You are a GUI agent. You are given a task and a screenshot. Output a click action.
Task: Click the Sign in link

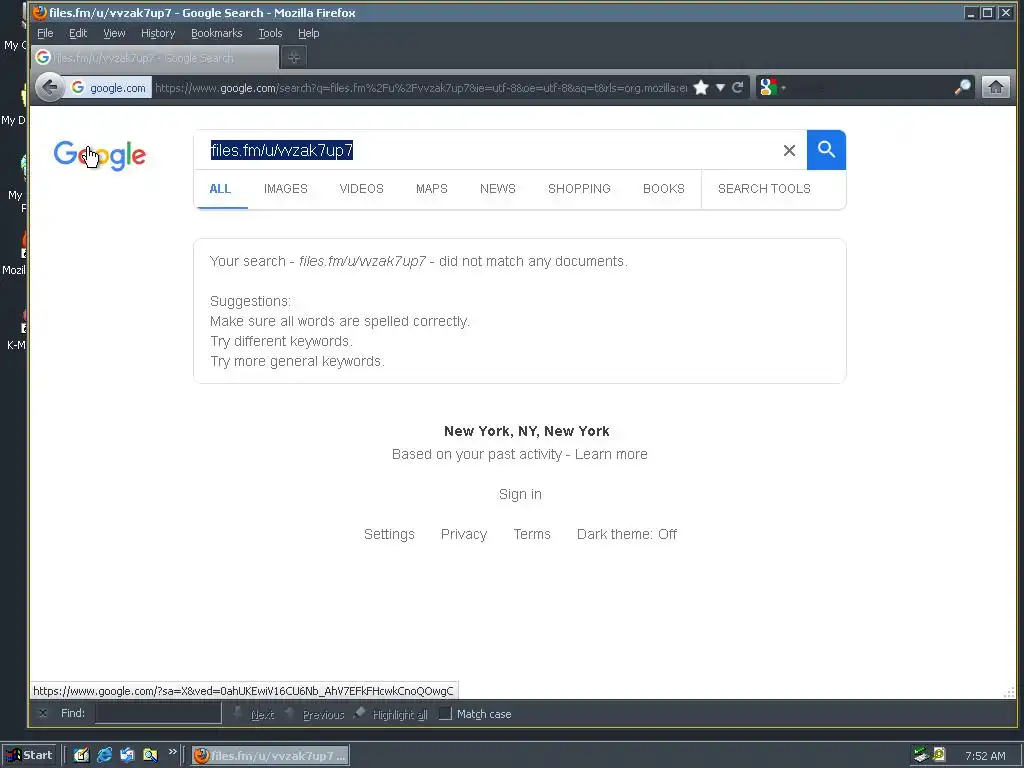click(x=520, y=494)
